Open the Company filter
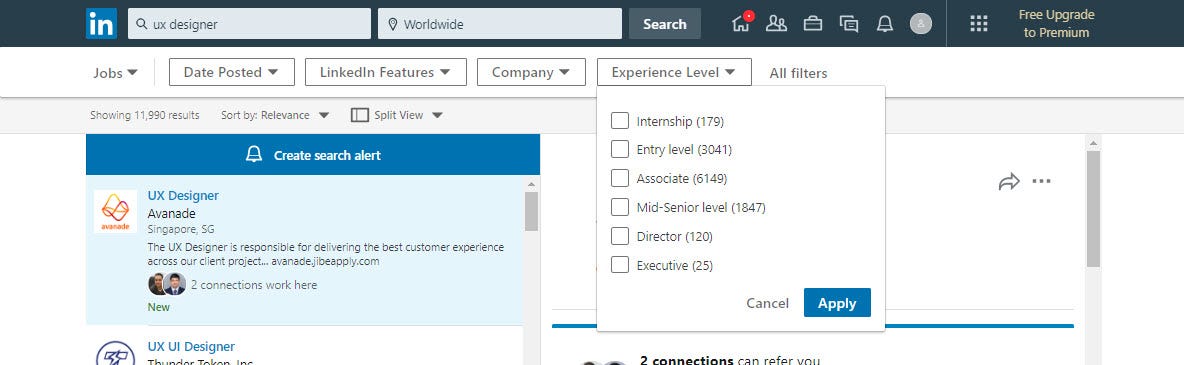 pyautogui.click(x=532, y=72)
